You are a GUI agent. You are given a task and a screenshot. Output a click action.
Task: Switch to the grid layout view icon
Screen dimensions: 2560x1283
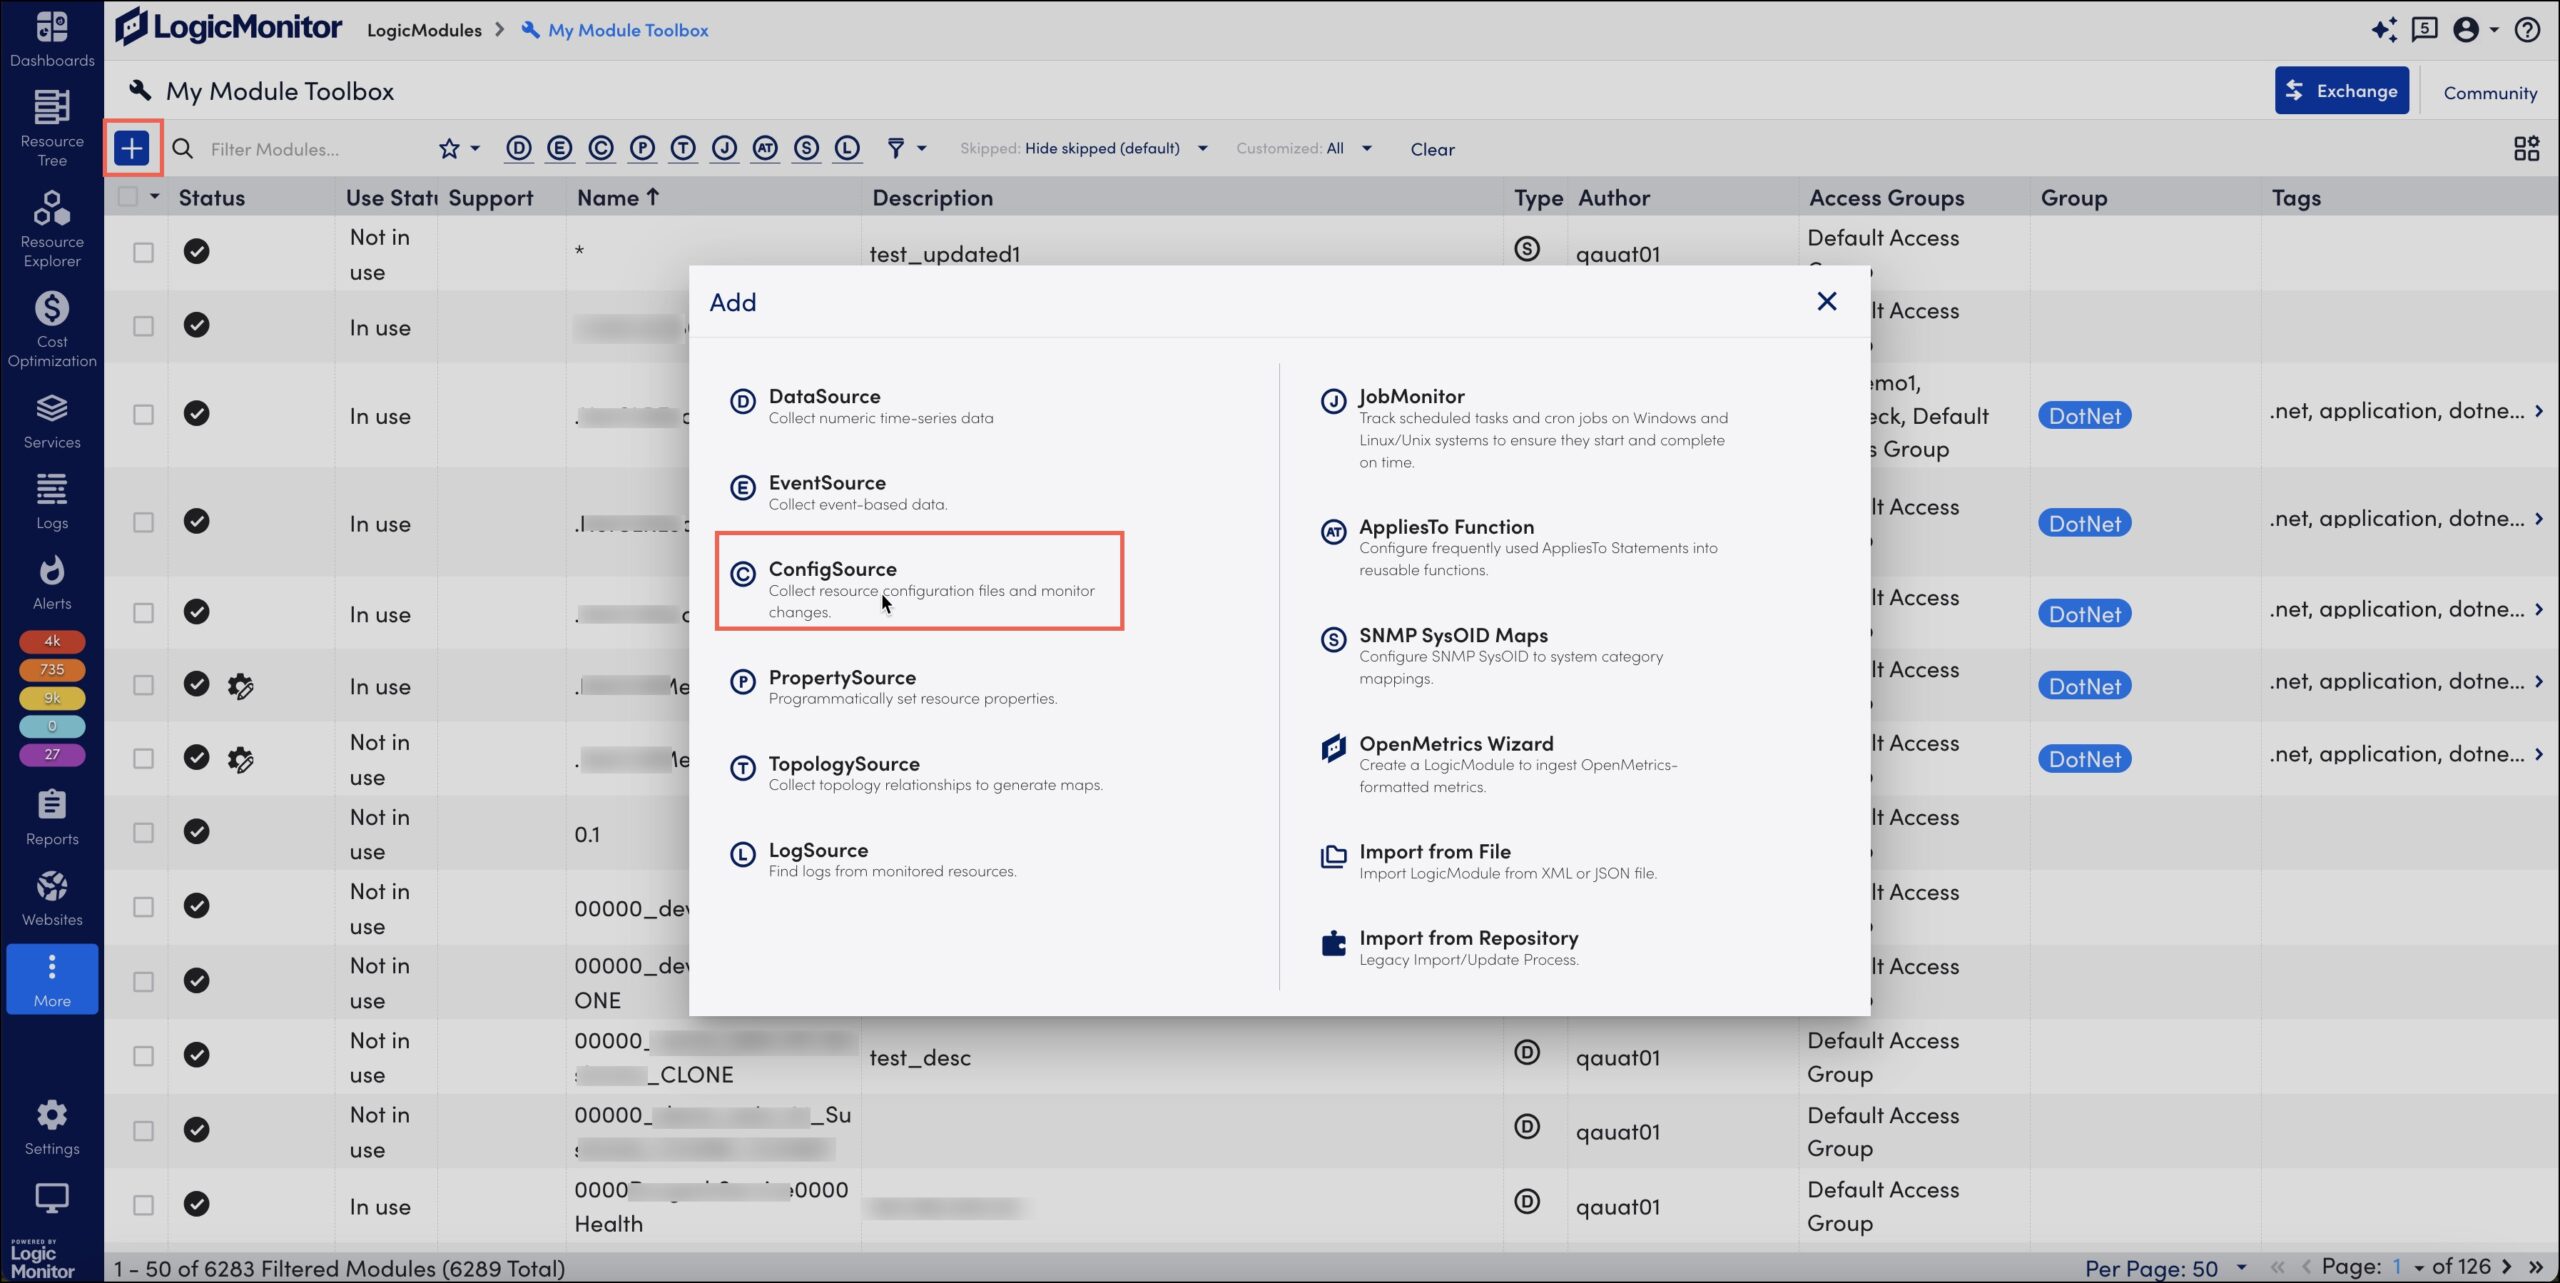[2526, 148]
